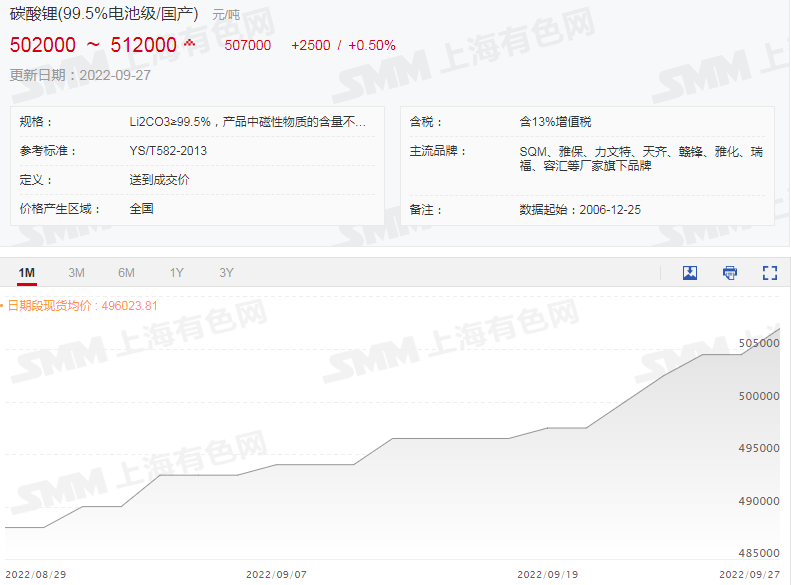The height and width of the screenshot is (585, 791).
Task: Open the chart in fullscreen mode
Action: coord(769,273)
